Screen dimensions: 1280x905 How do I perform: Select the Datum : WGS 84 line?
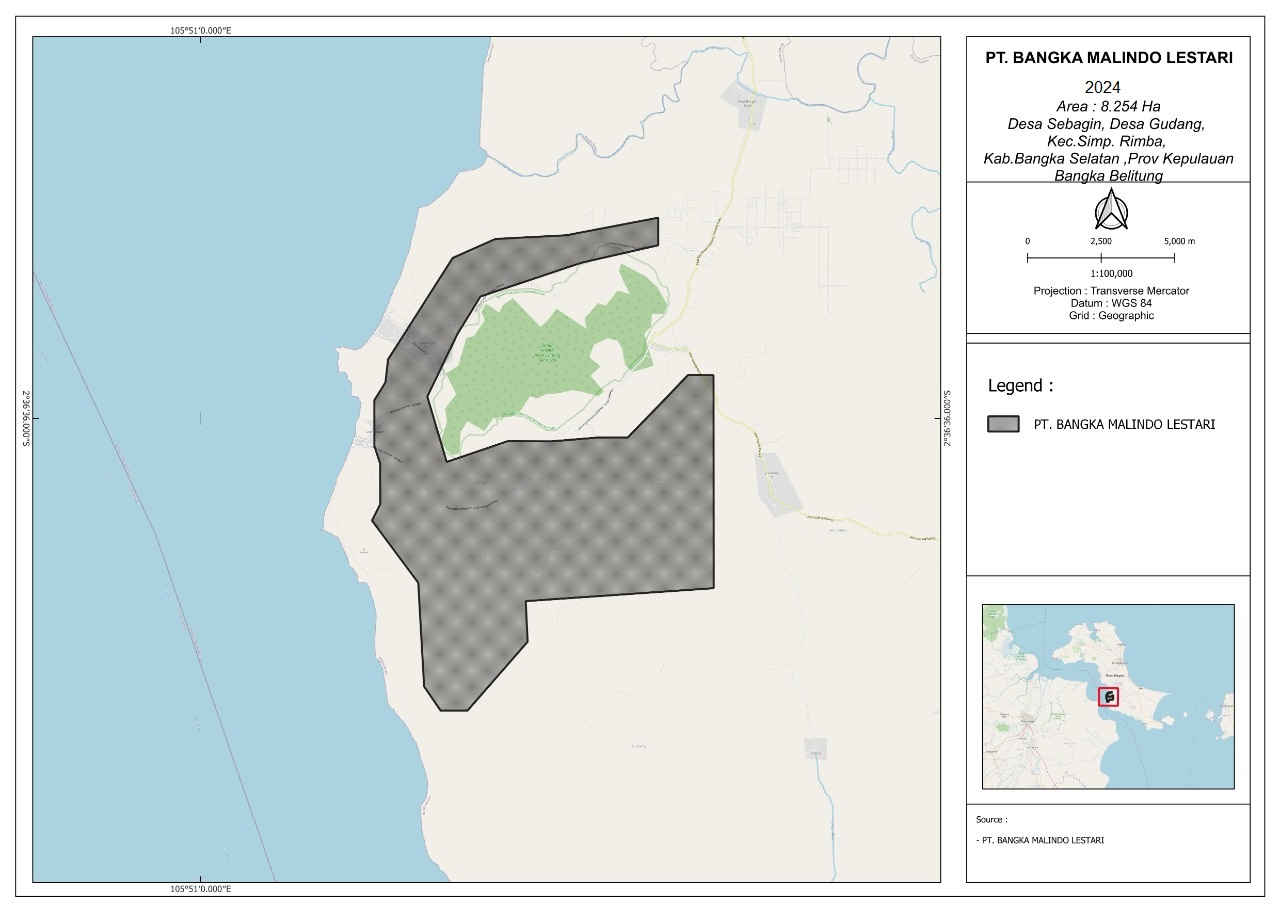point(1111,303)
